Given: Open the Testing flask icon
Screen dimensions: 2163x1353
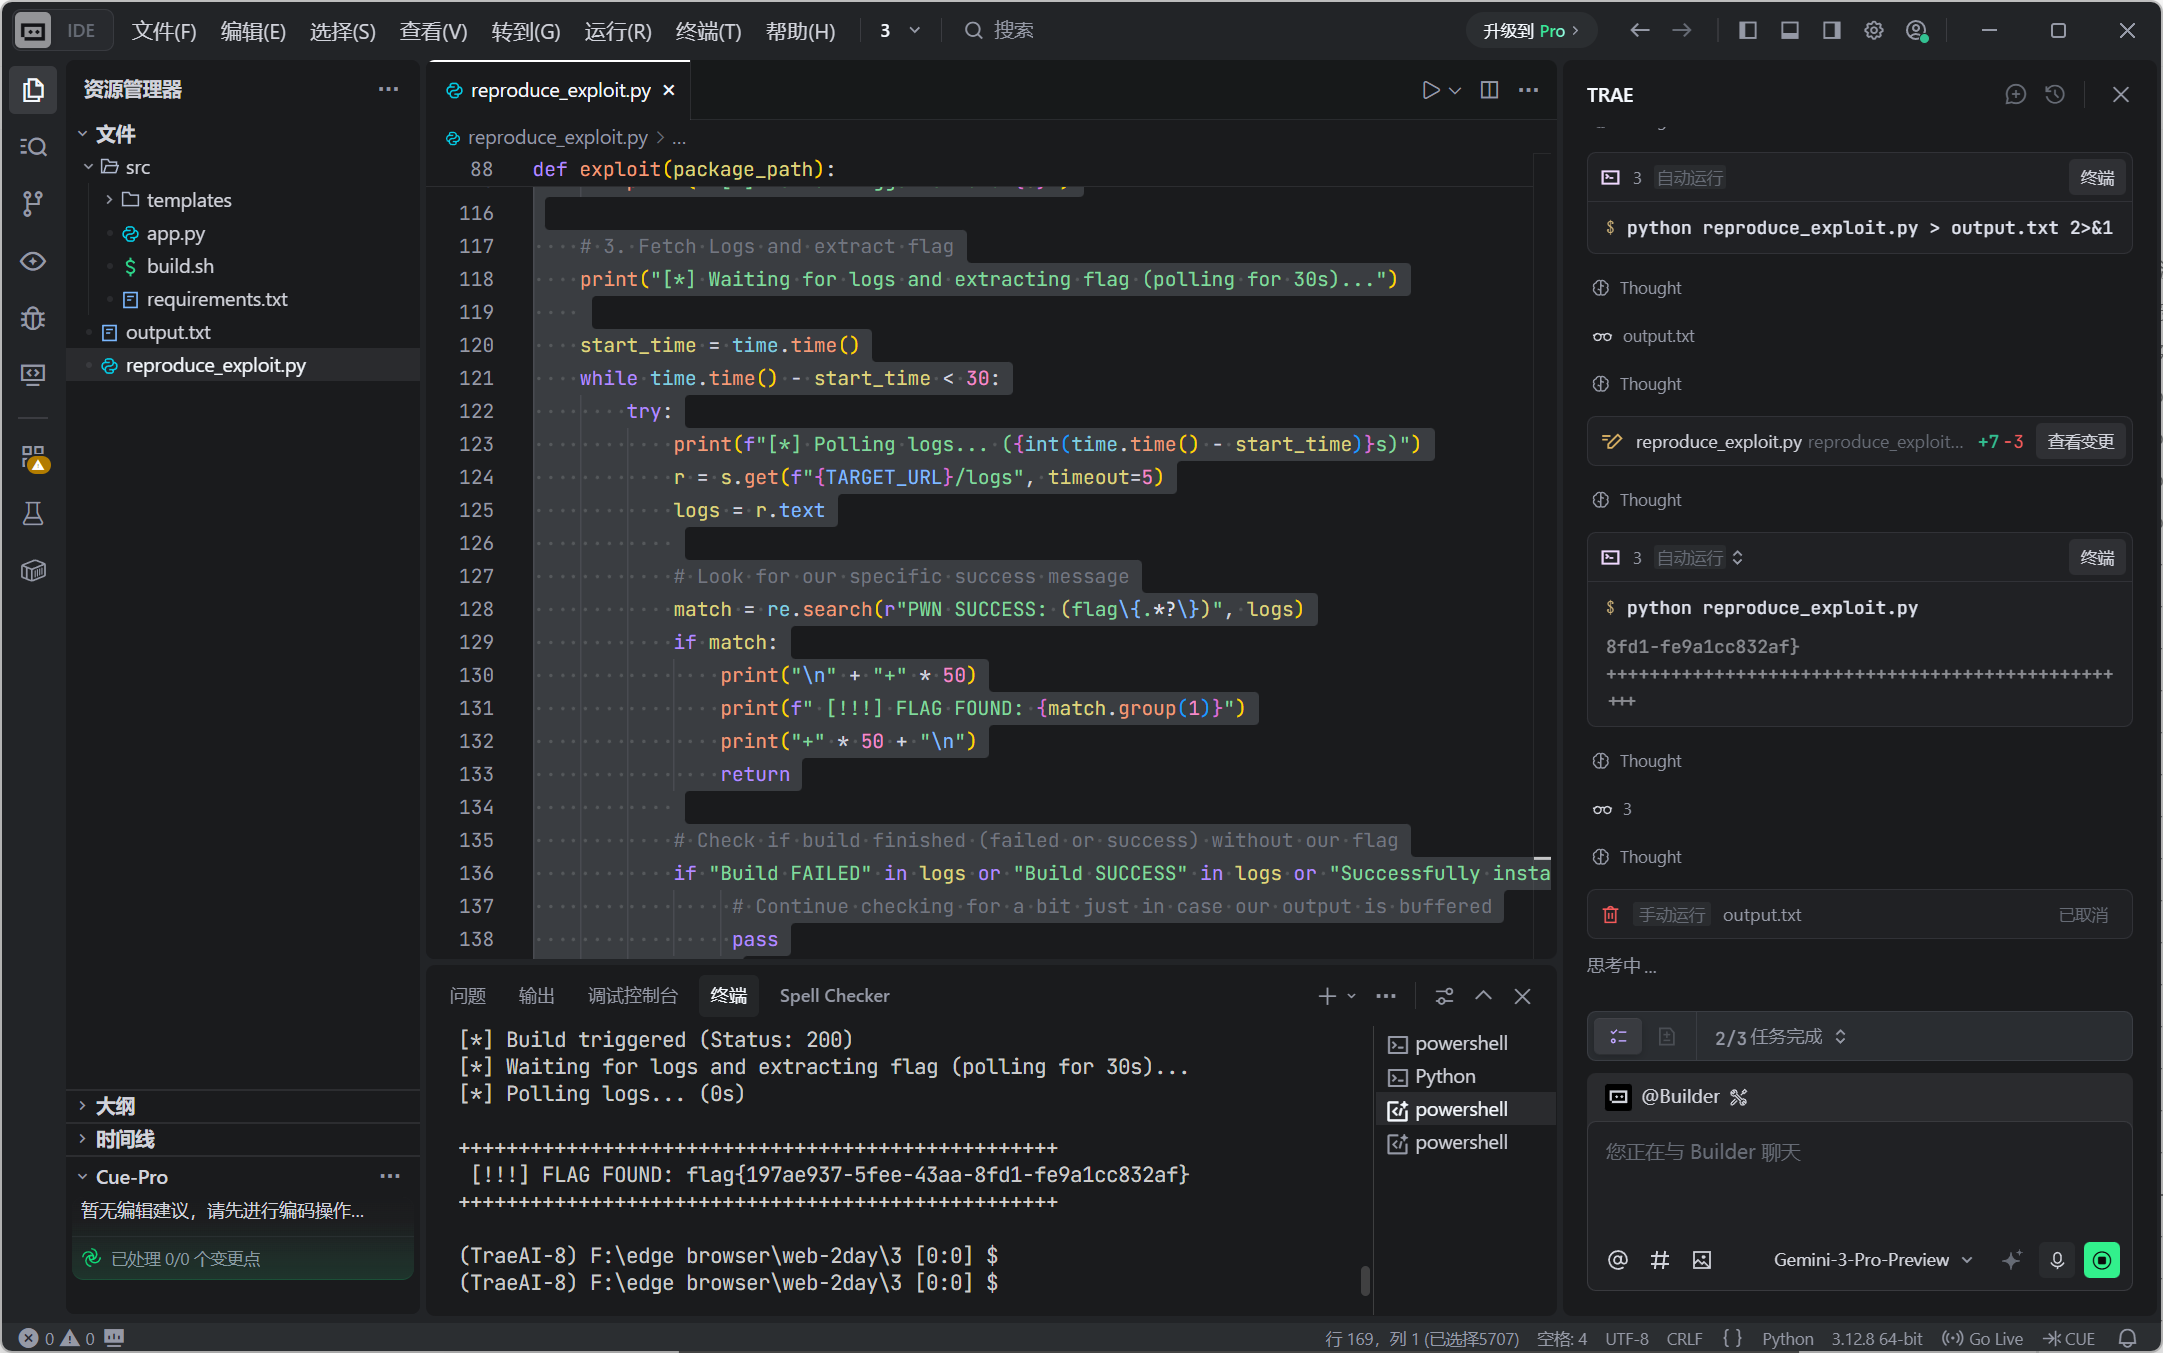Looking at the screenshot, I should pyautogui.click(x=33, y=513).
